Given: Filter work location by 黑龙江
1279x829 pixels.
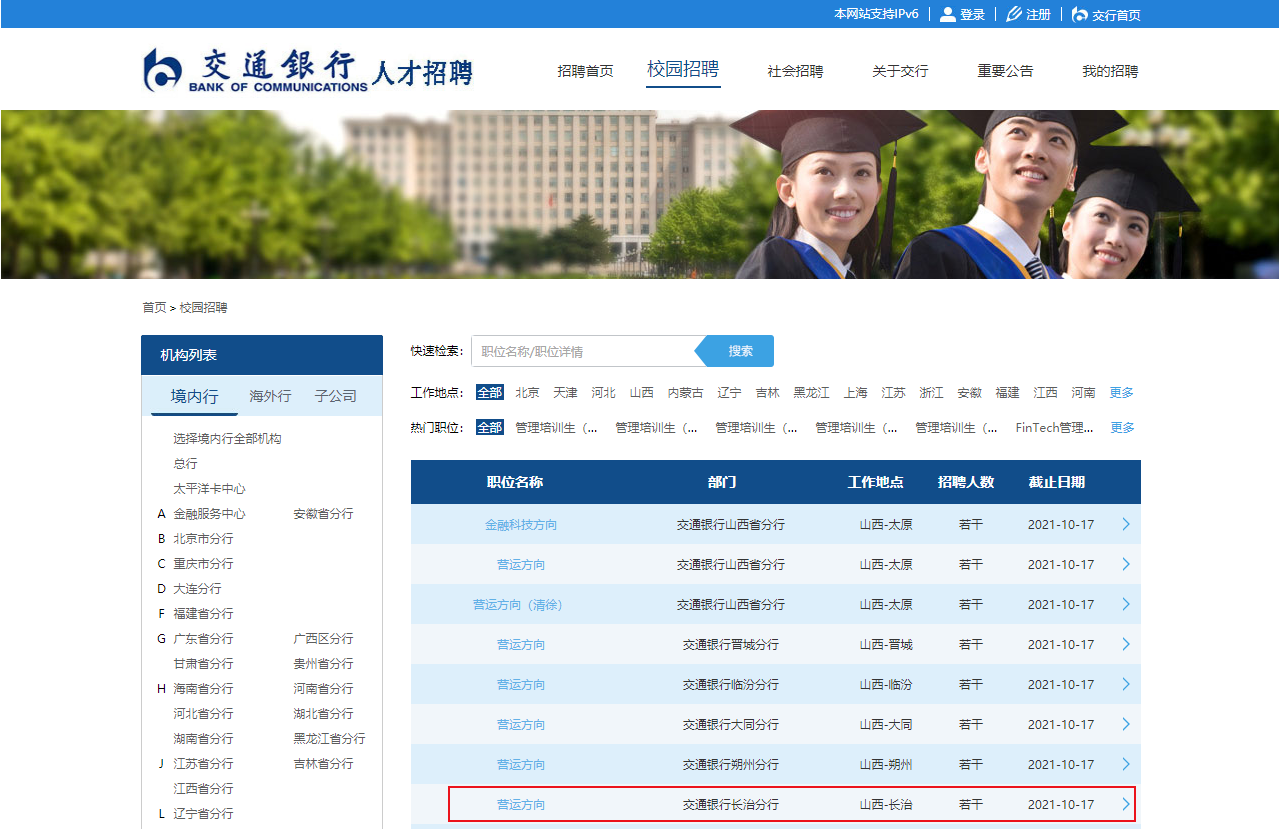Looking at the screenshot, I should coord(811,393).
